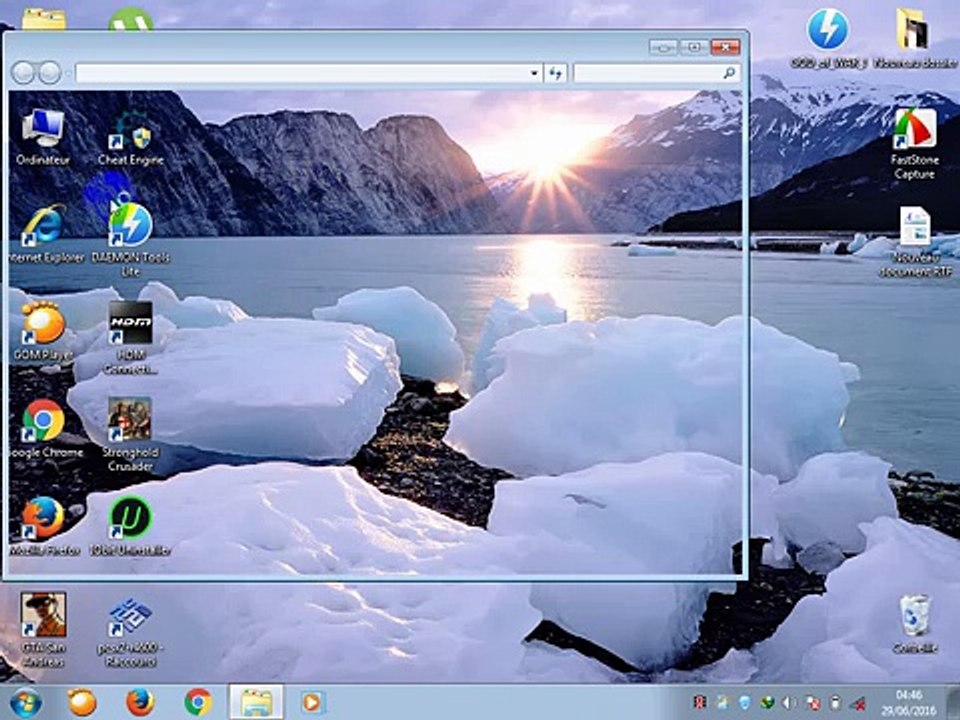Click the Explorer window Forward button
Viewport: 960px width, 720px height.
50,73
